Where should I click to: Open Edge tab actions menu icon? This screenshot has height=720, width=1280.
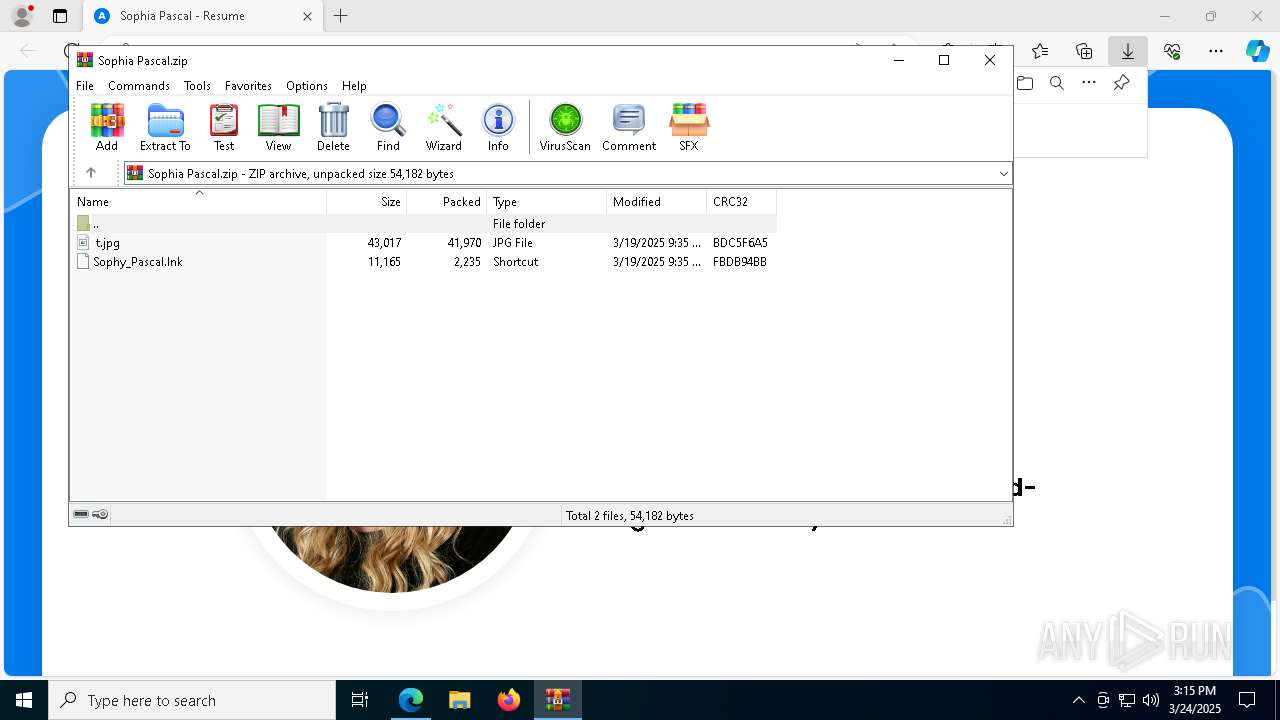click(60, 16)
